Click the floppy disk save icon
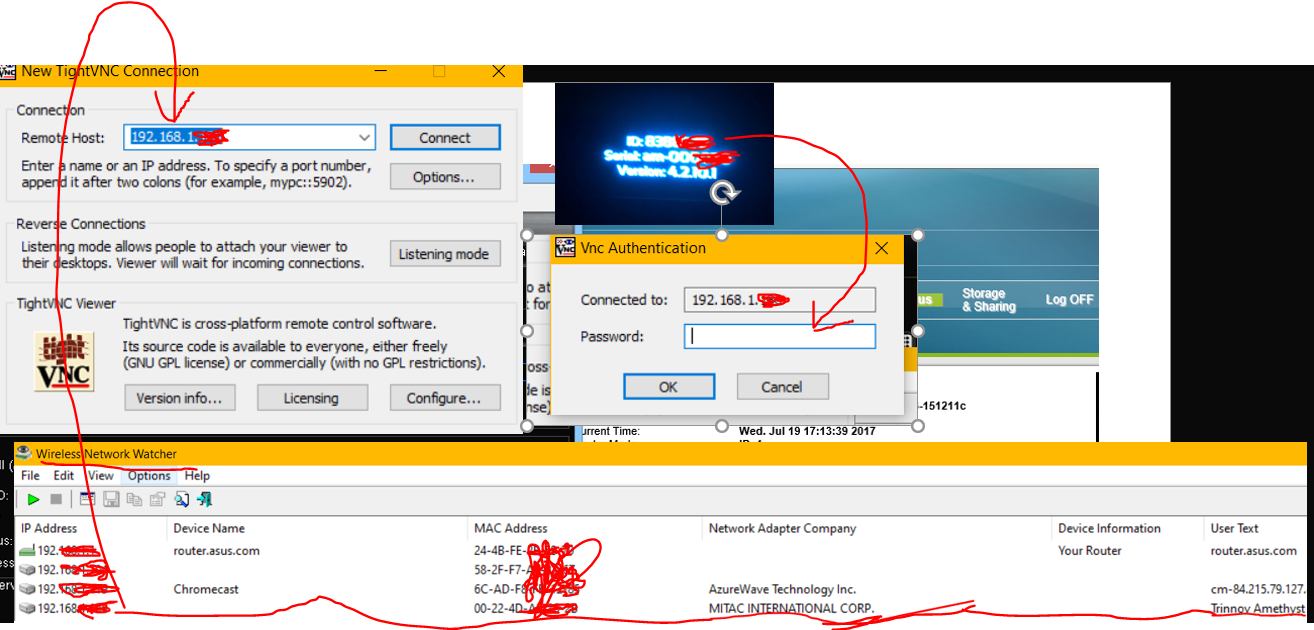 click(111, 499)
